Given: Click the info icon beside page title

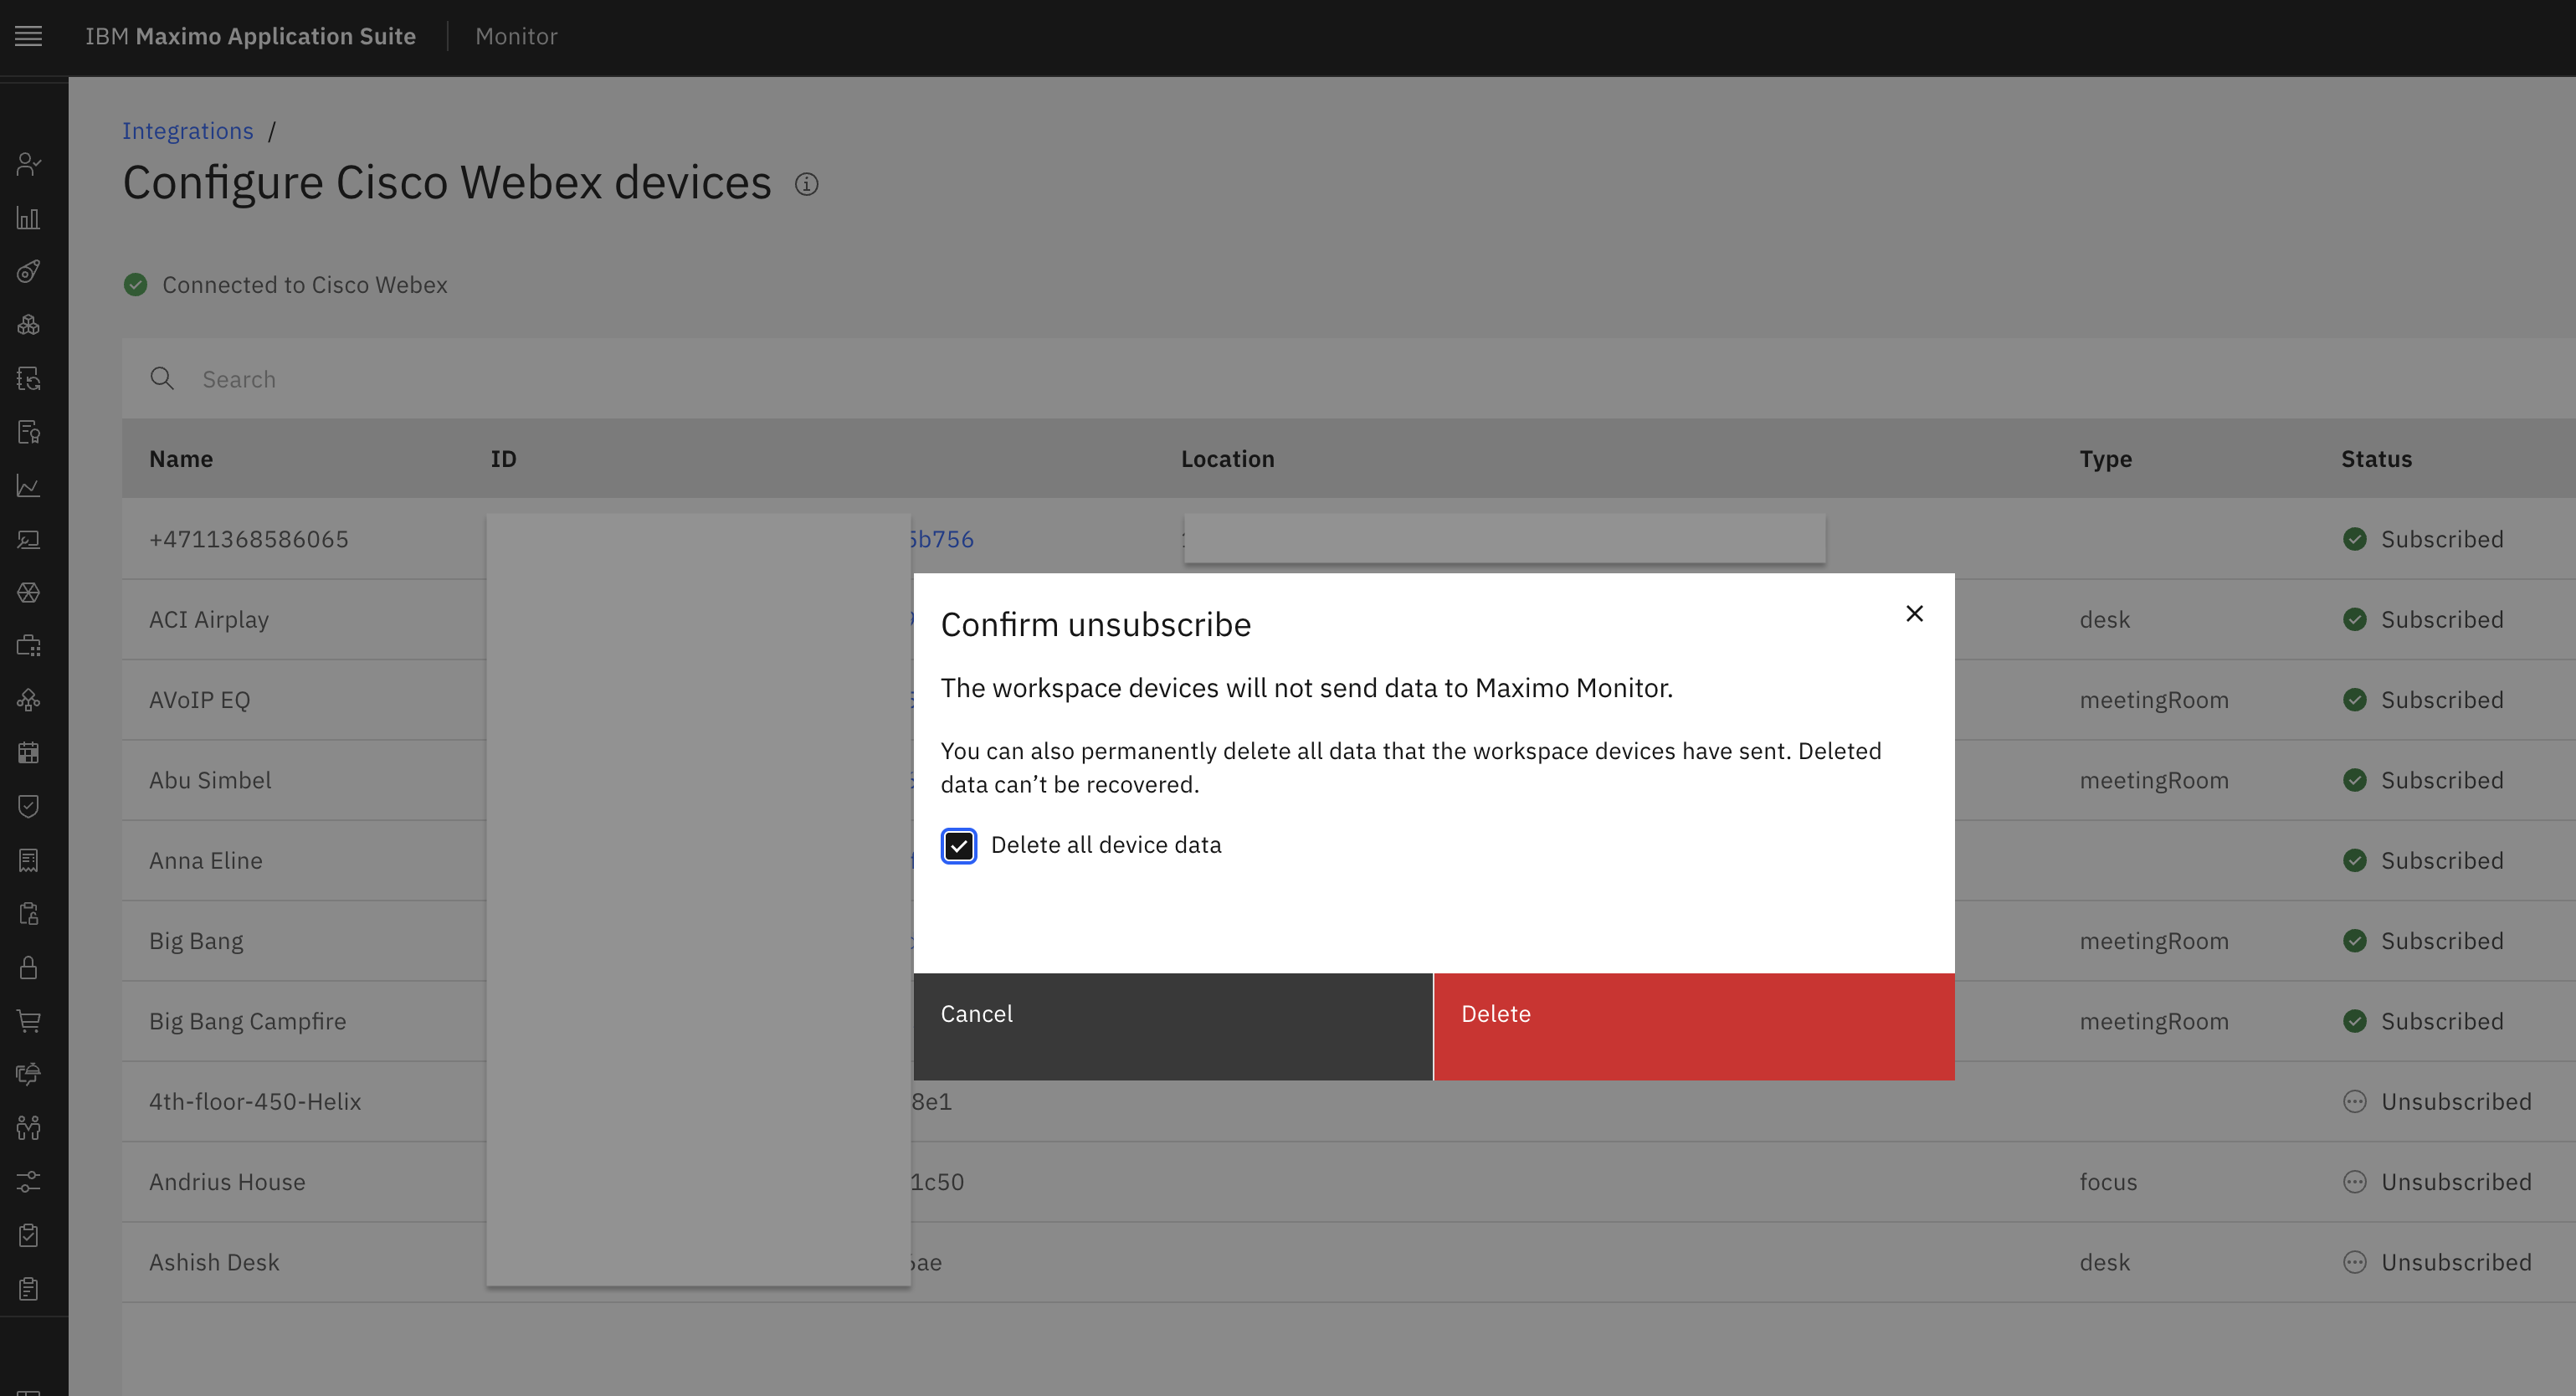Looking at the screenshot, I should (x=806, y=184).
